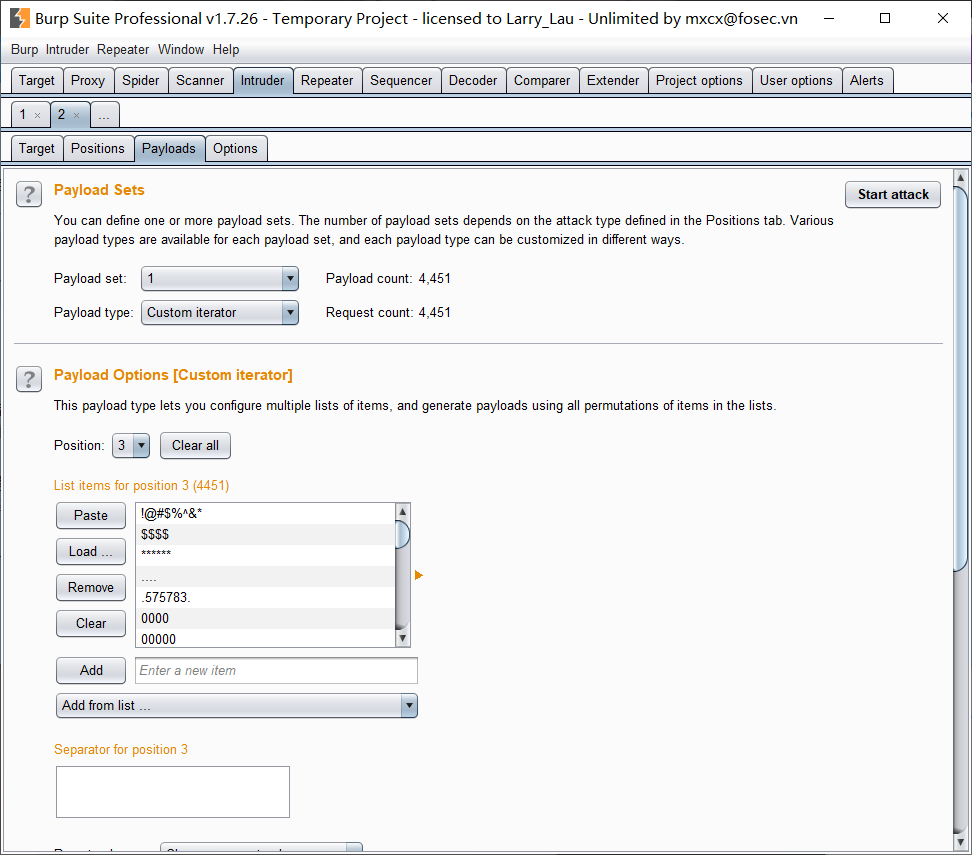Maximize the Burp Suite window
The width and height of the screenshot is (972, 855).
click(885, 19)
